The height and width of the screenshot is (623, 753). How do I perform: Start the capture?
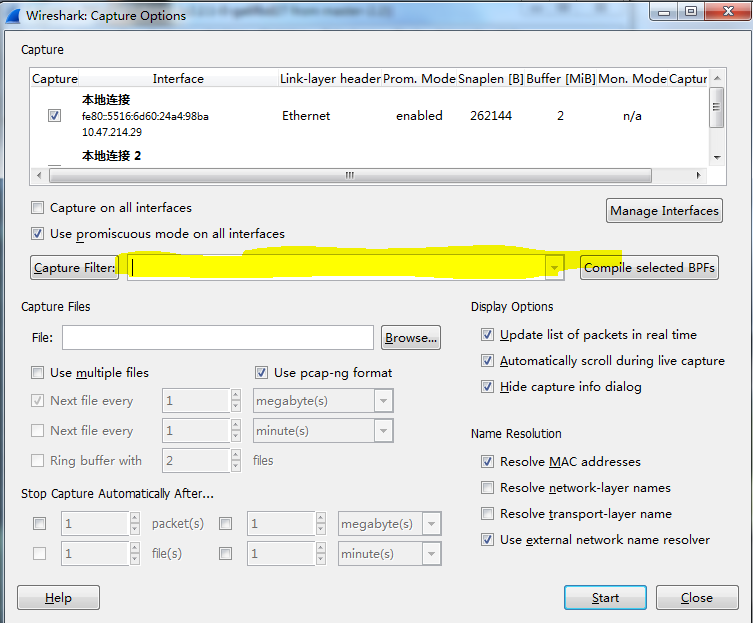pyautogui.click(x=605, y=598)
